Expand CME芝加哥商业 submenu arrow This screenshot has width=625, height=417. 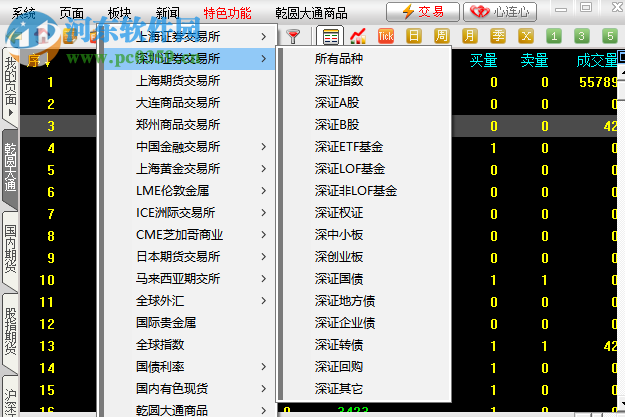(263, 234)
